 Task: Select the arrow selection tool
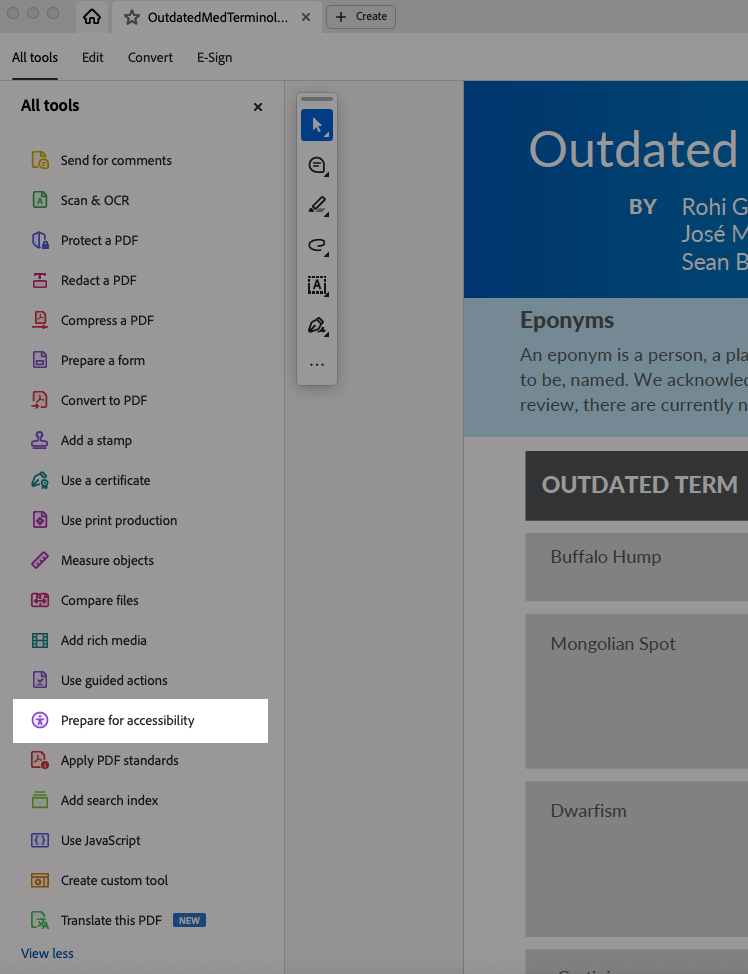click(317, 125)
